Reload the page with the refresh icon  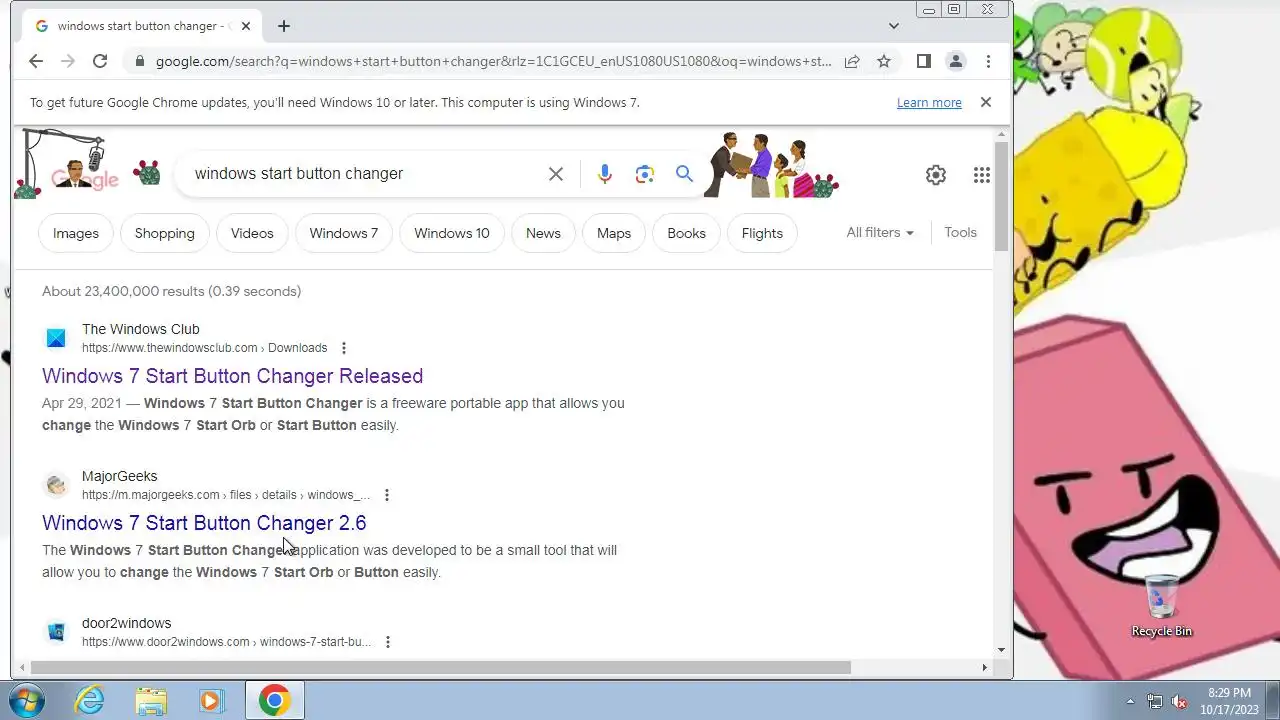tap(100, 61)
